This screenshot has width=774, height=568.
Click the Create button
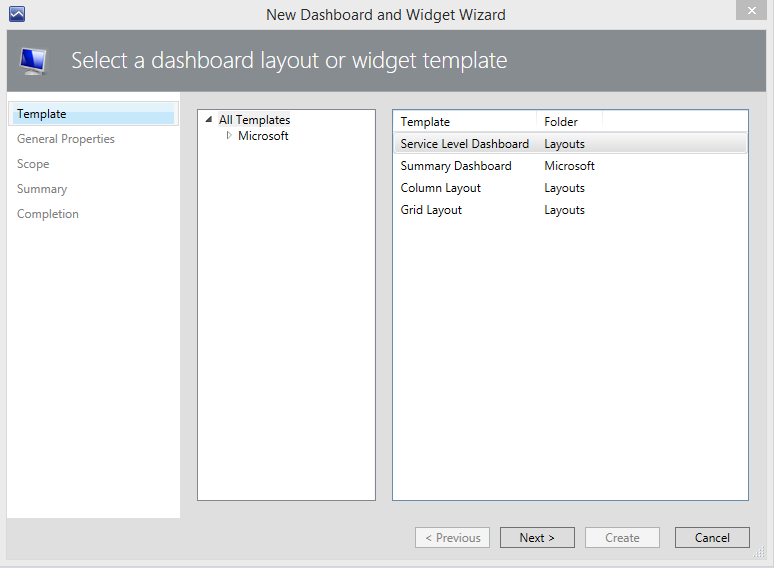tap(622, 537)
